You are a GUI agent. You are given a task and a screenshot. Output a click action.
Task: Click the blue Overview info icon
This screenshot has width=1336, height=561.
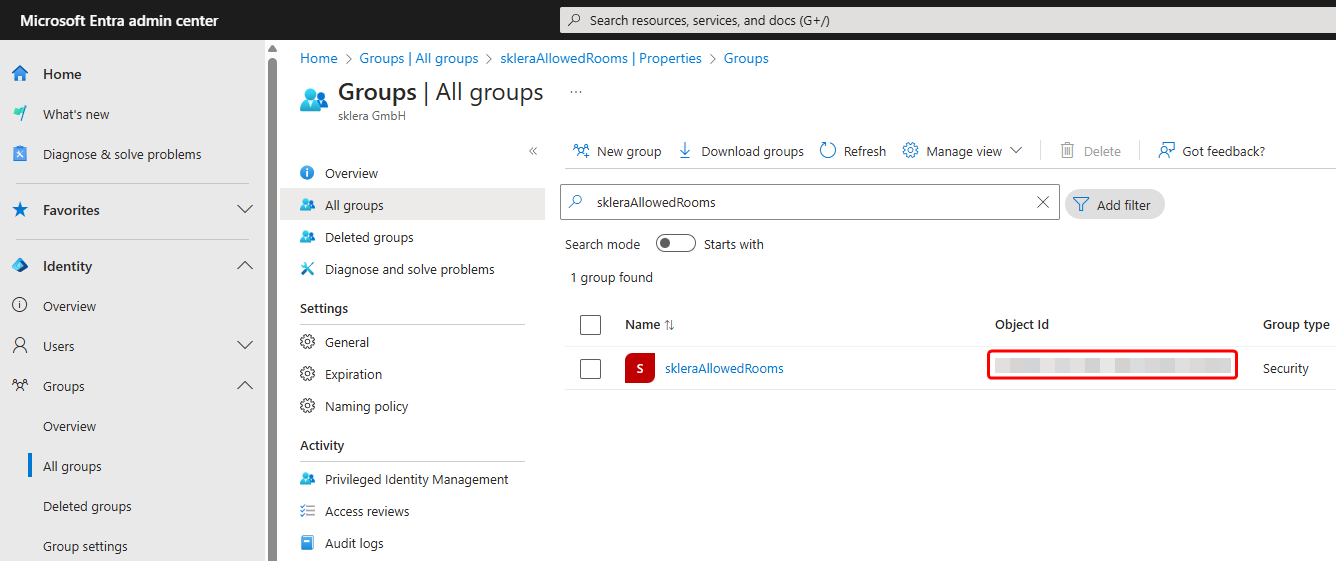pos(308,173)
